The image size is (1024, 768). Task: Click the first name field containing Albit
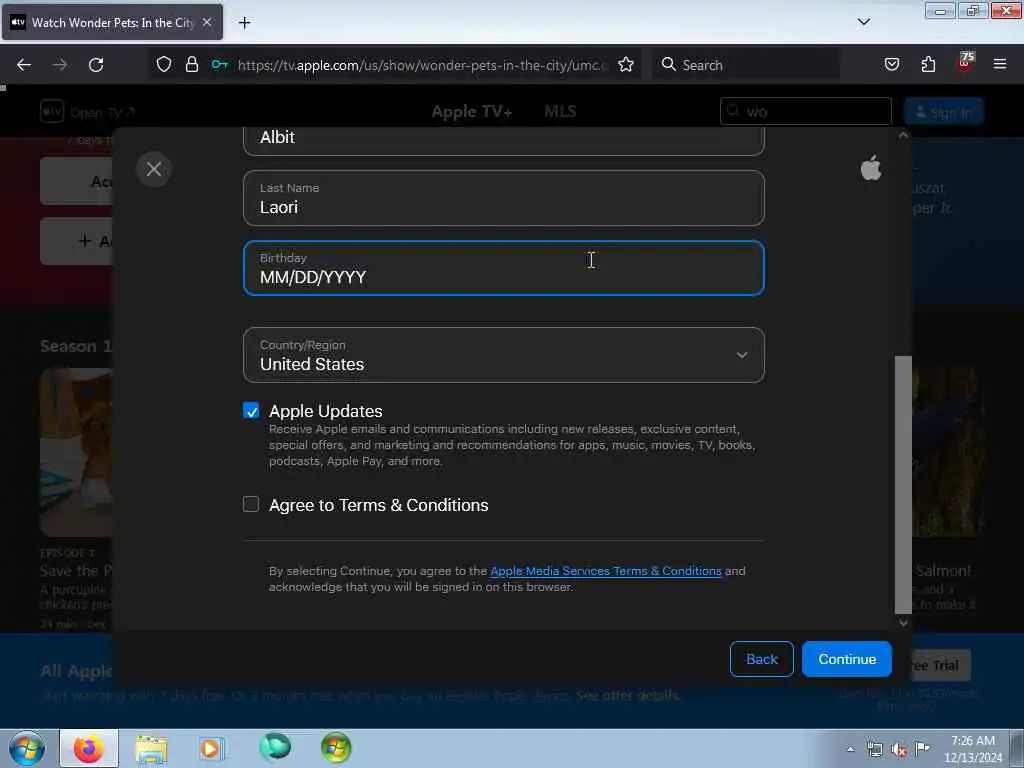point(504,140)
